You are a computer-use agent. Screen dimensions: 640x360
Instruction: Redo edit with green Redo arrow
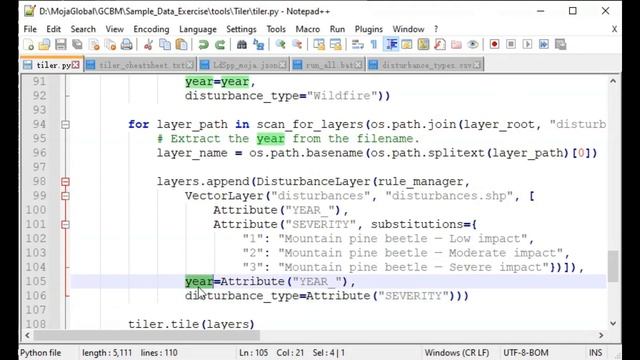click(x=220, y=44)
